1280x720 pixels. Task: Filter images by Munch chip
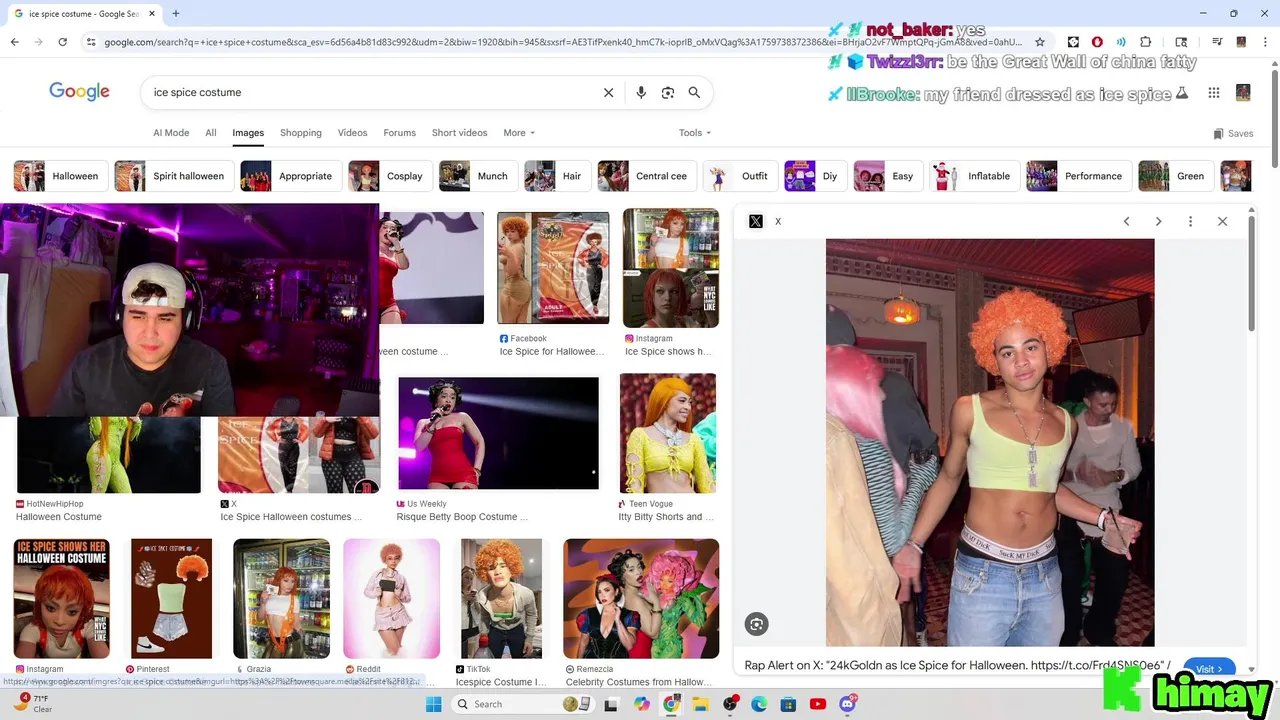click(x=478, y=176)
